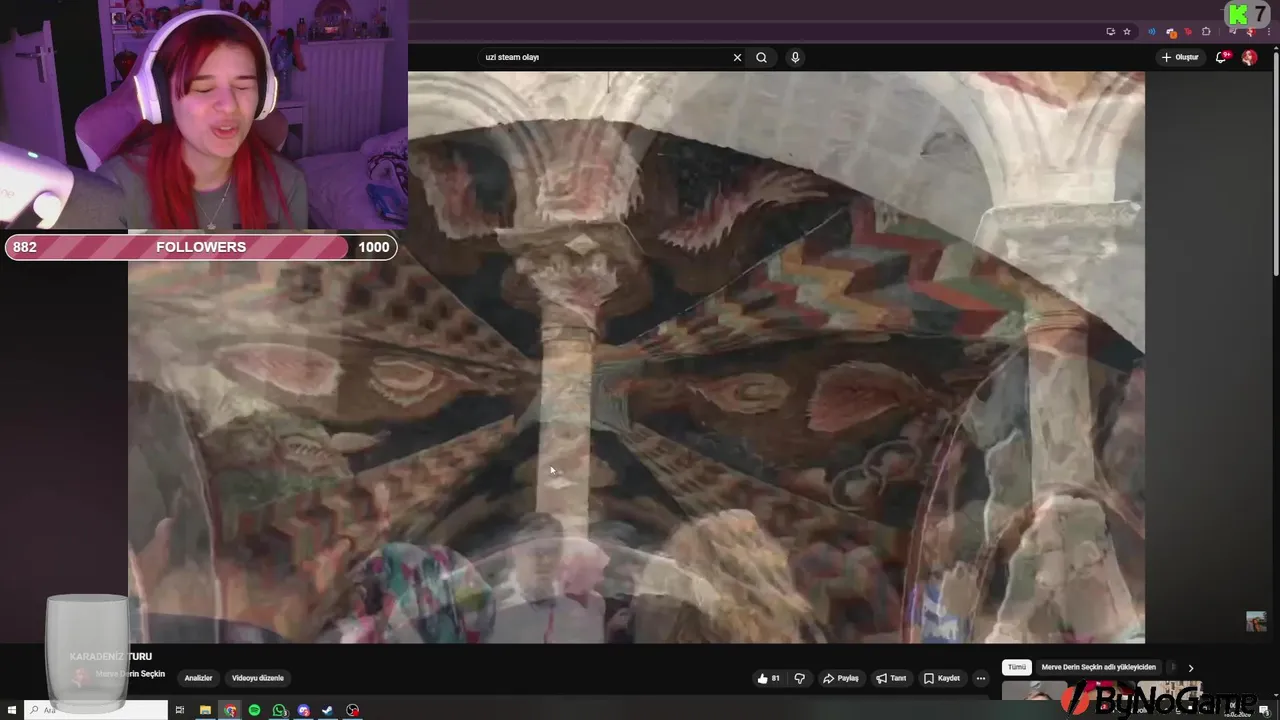Select the Tümü filter chip

point(1017,667)
